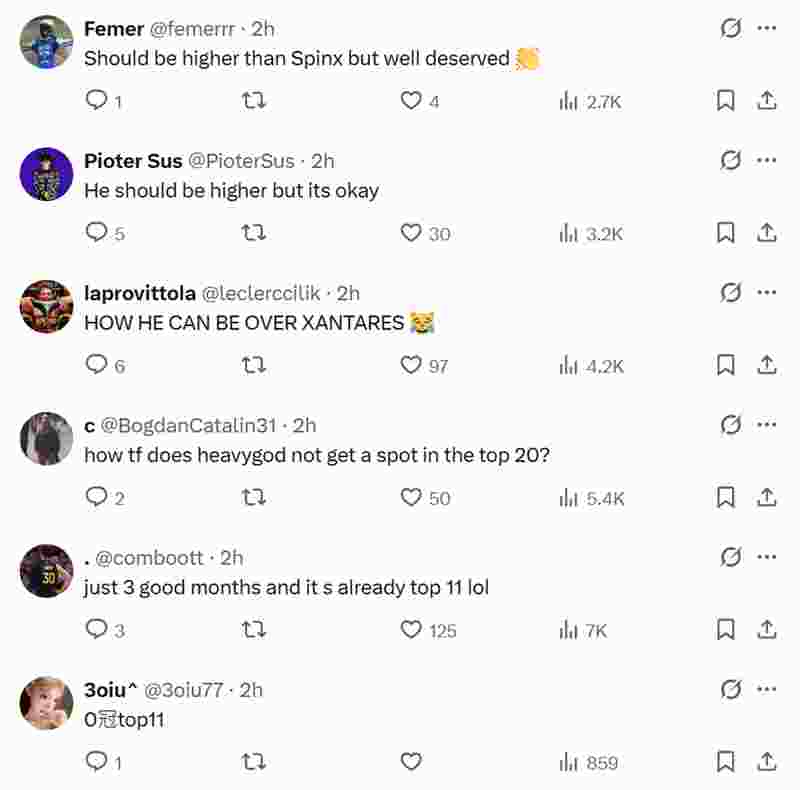Viewport: 800px width, 790px height.
Task: Open laprovittola's display name link
Action: coord(140,293)
